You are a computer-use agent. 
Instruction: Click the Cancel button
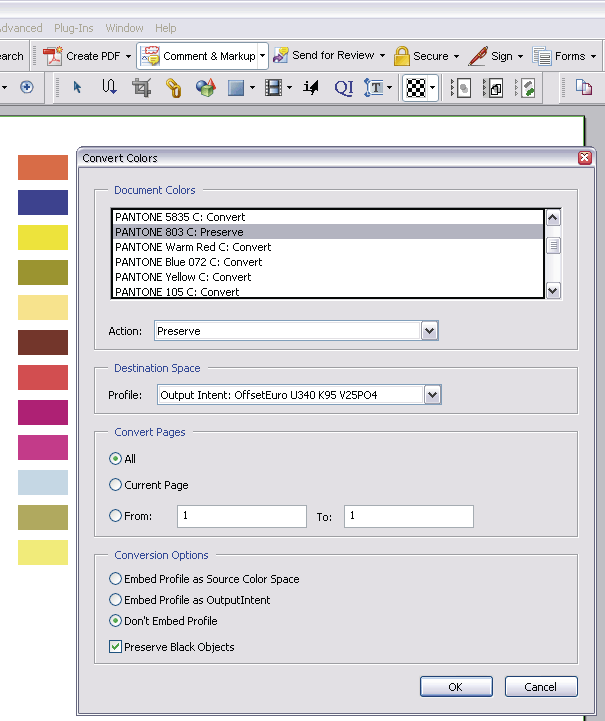click(541, 687)
